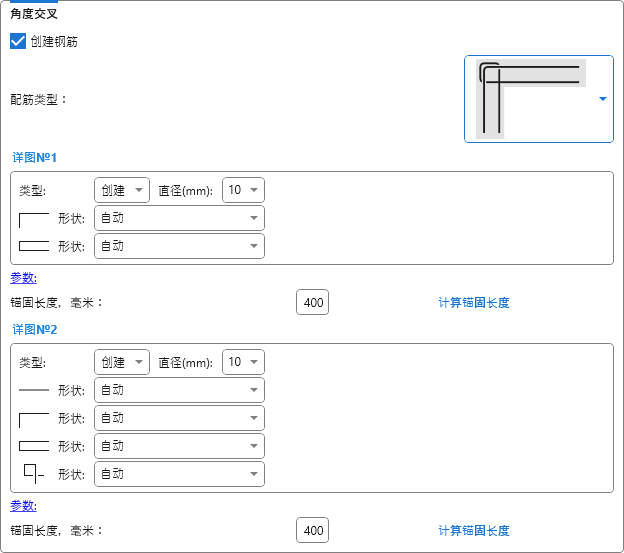Expand the 直径(mm) dropdown in 详图№2
This screenshot has height=553, width=624.
coord(243,362)
